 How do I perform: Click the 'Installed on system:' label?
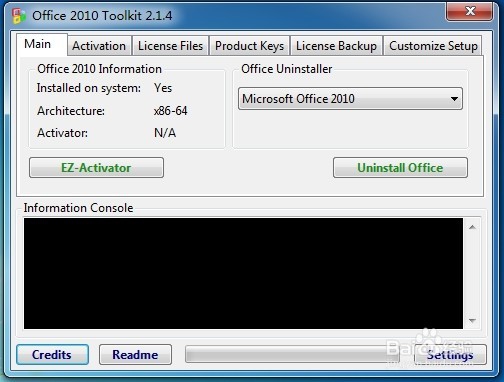89,88
